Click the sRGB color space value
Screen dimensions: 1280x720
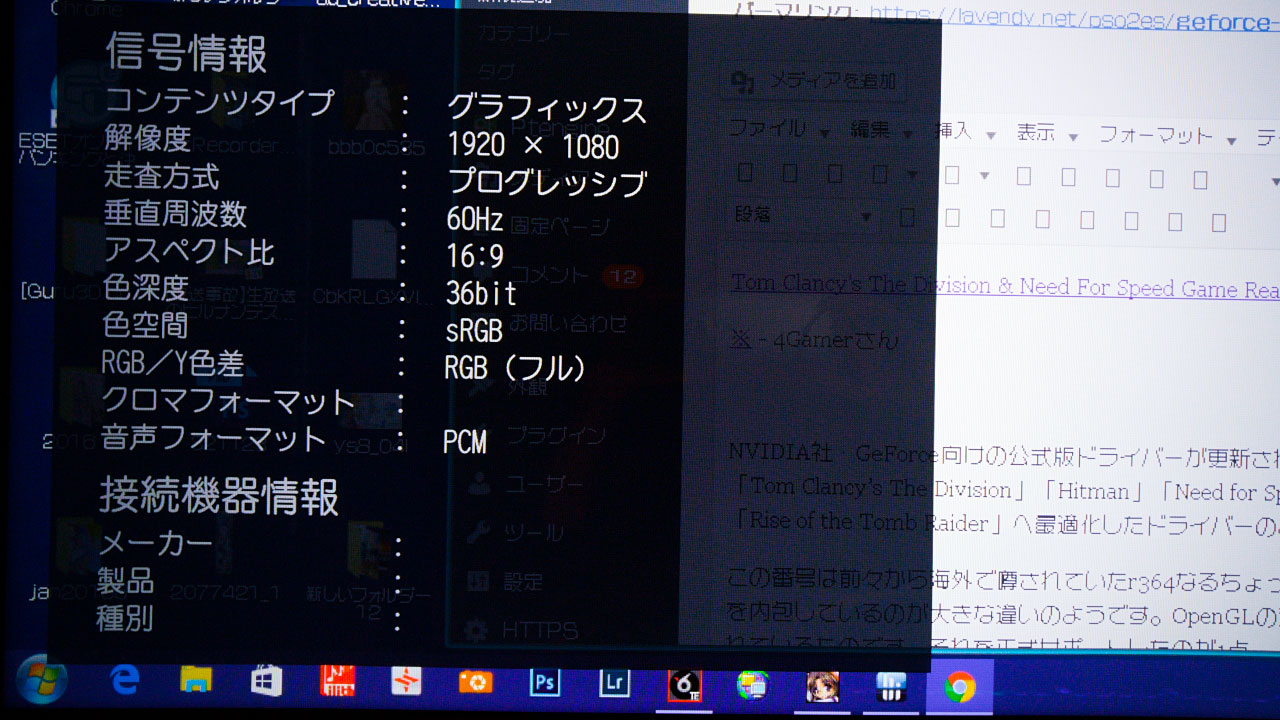pos(473,330)
